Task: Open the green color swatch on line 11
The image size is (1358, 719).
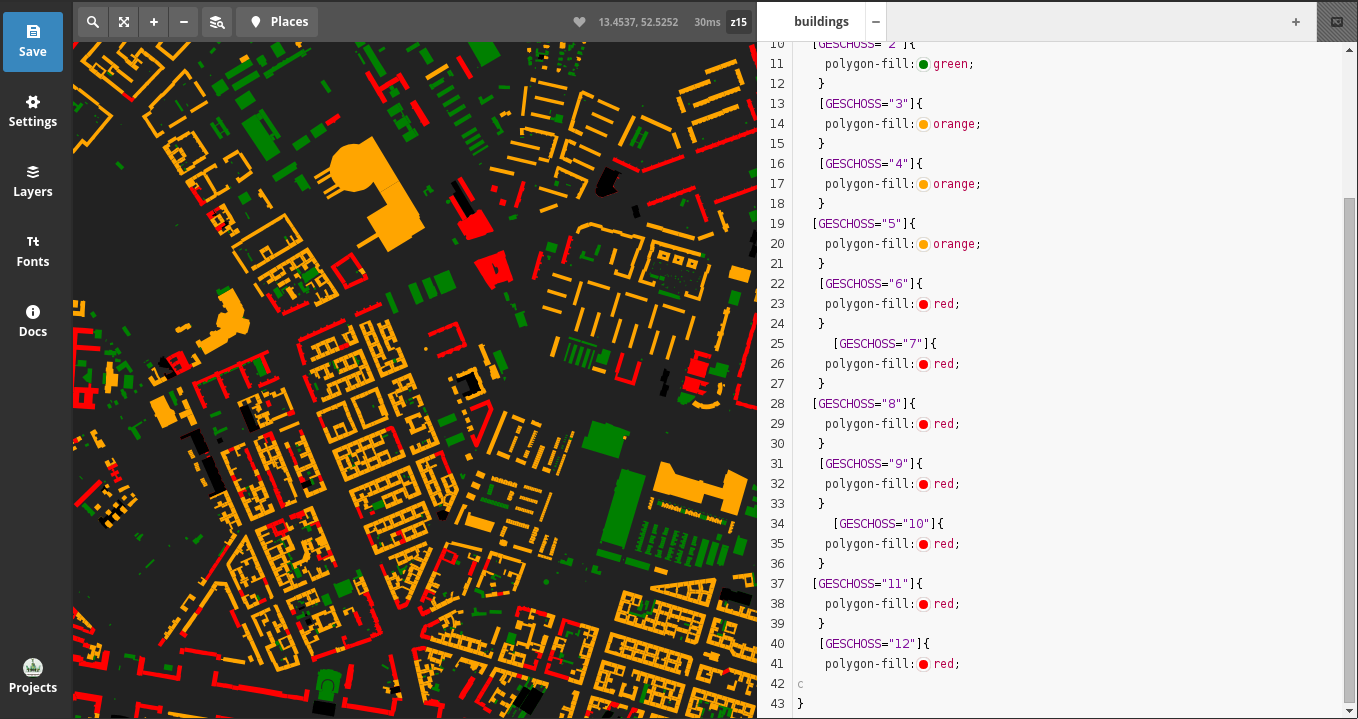Action: 923,64
